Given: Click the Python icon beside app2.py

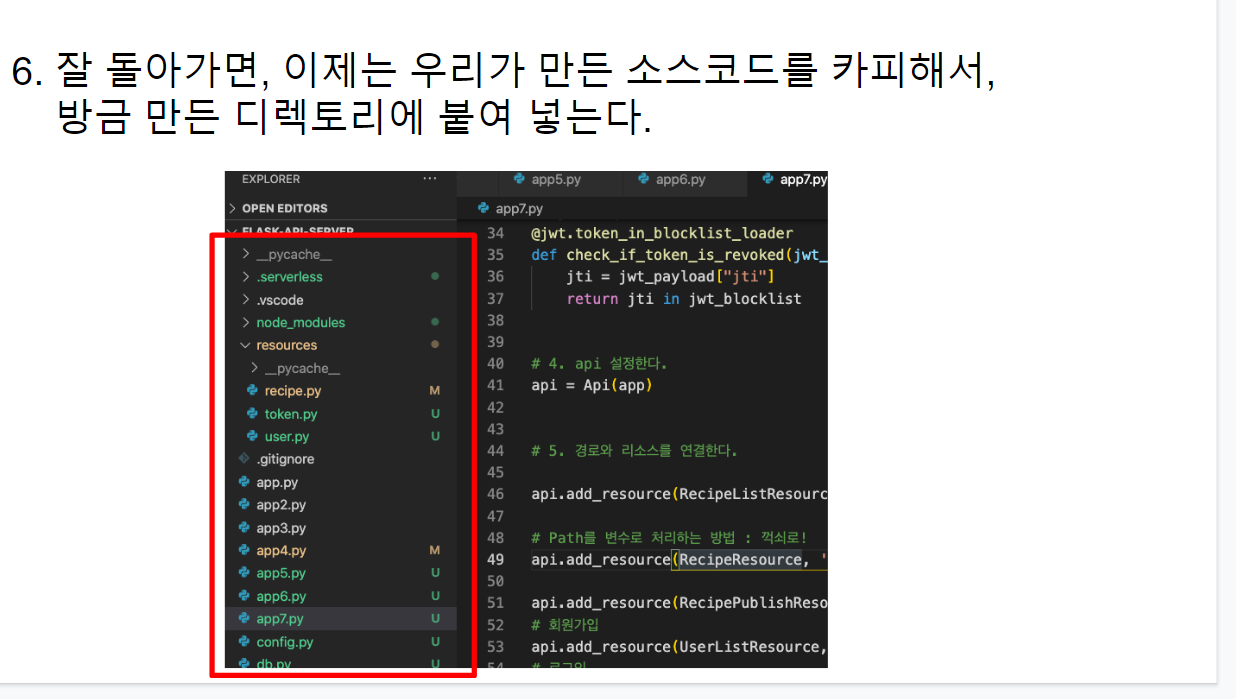Looking at the screenshot, I should click(x=244, y=505).
